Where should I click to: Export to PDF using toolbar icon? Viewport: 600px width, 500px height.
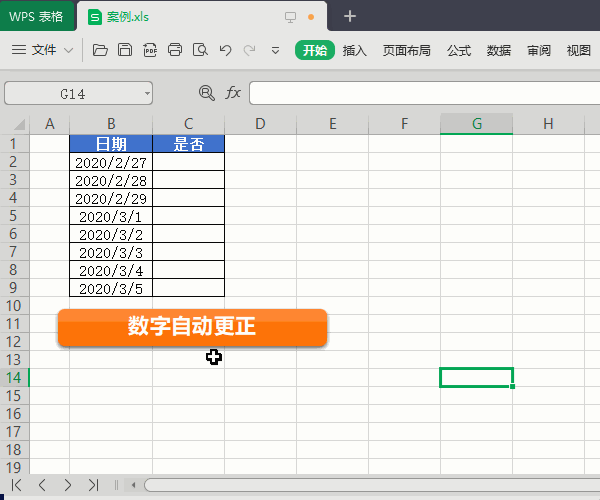[x=150, y=50]
